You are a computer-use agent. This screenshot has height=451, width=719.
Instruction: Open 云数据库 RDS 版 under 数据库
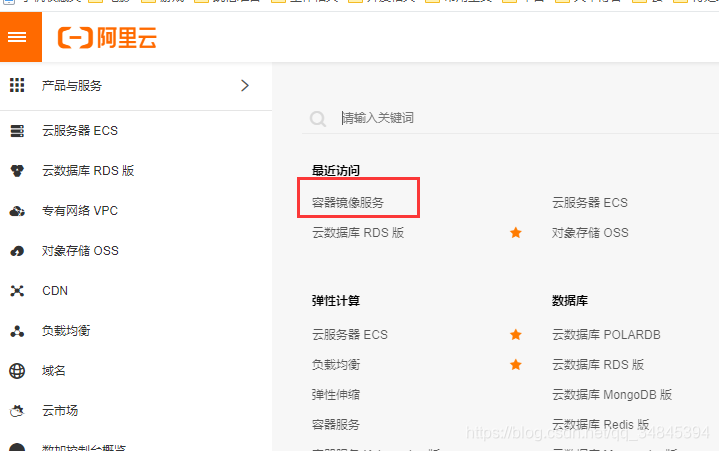(x=598, y=365)
